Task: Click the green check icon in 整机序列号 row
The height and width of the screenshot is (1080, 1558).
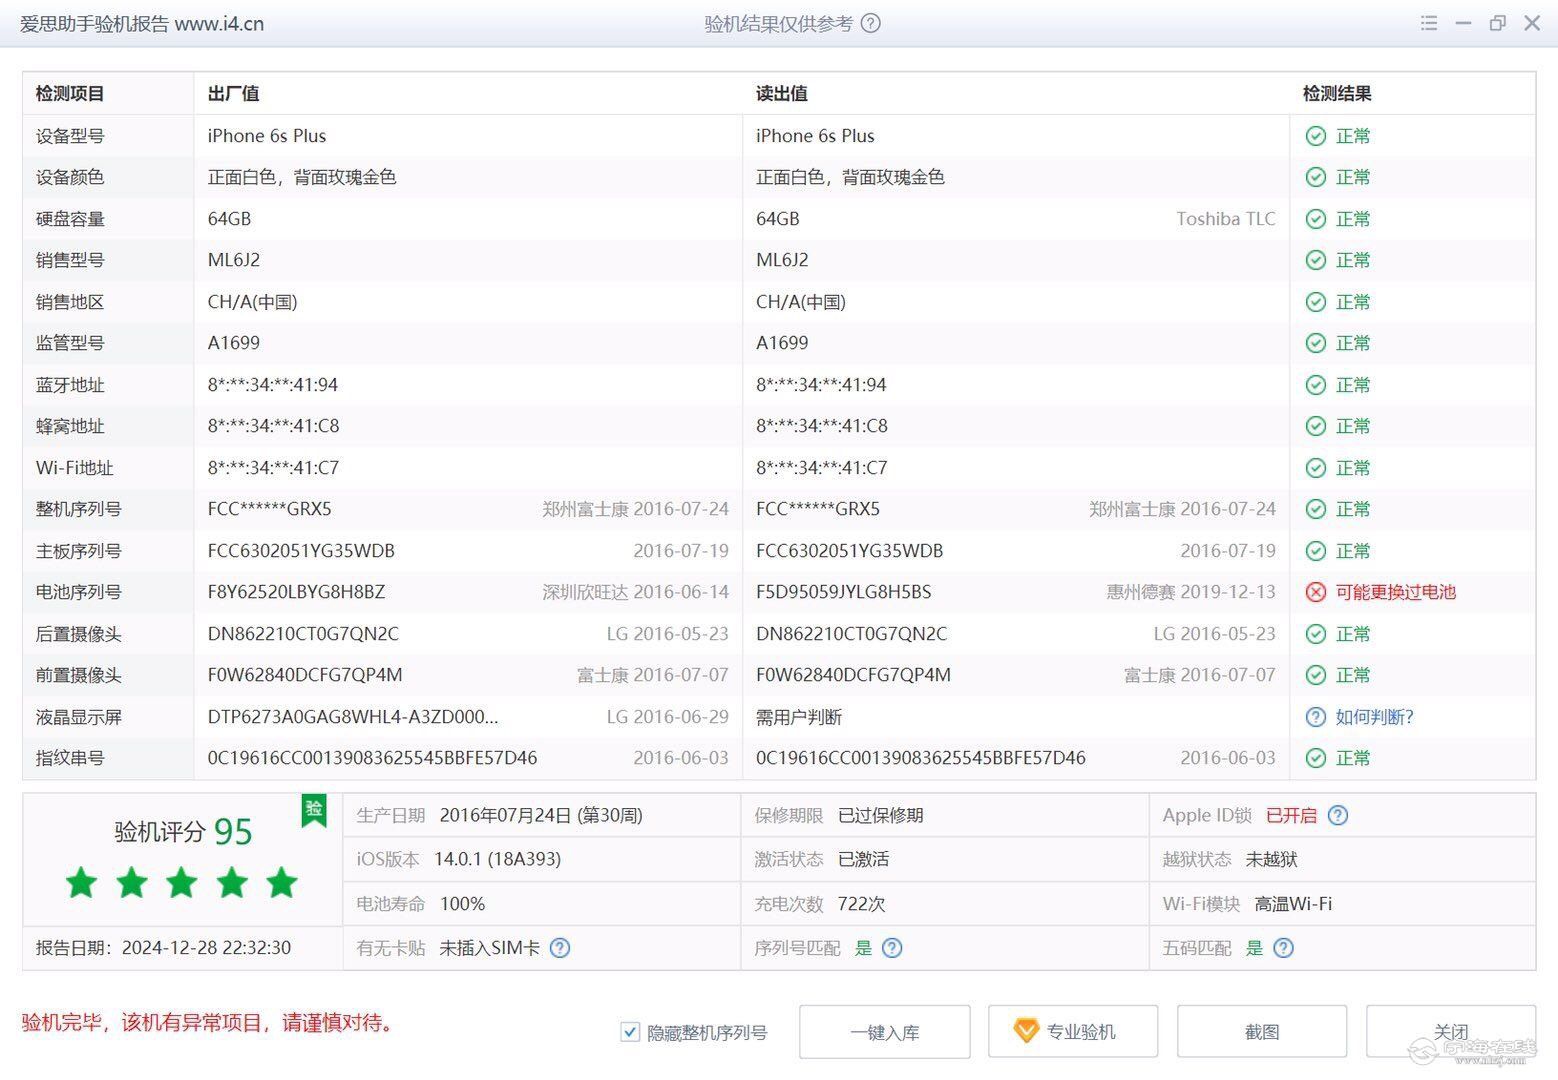Action: click(1316, 509)
